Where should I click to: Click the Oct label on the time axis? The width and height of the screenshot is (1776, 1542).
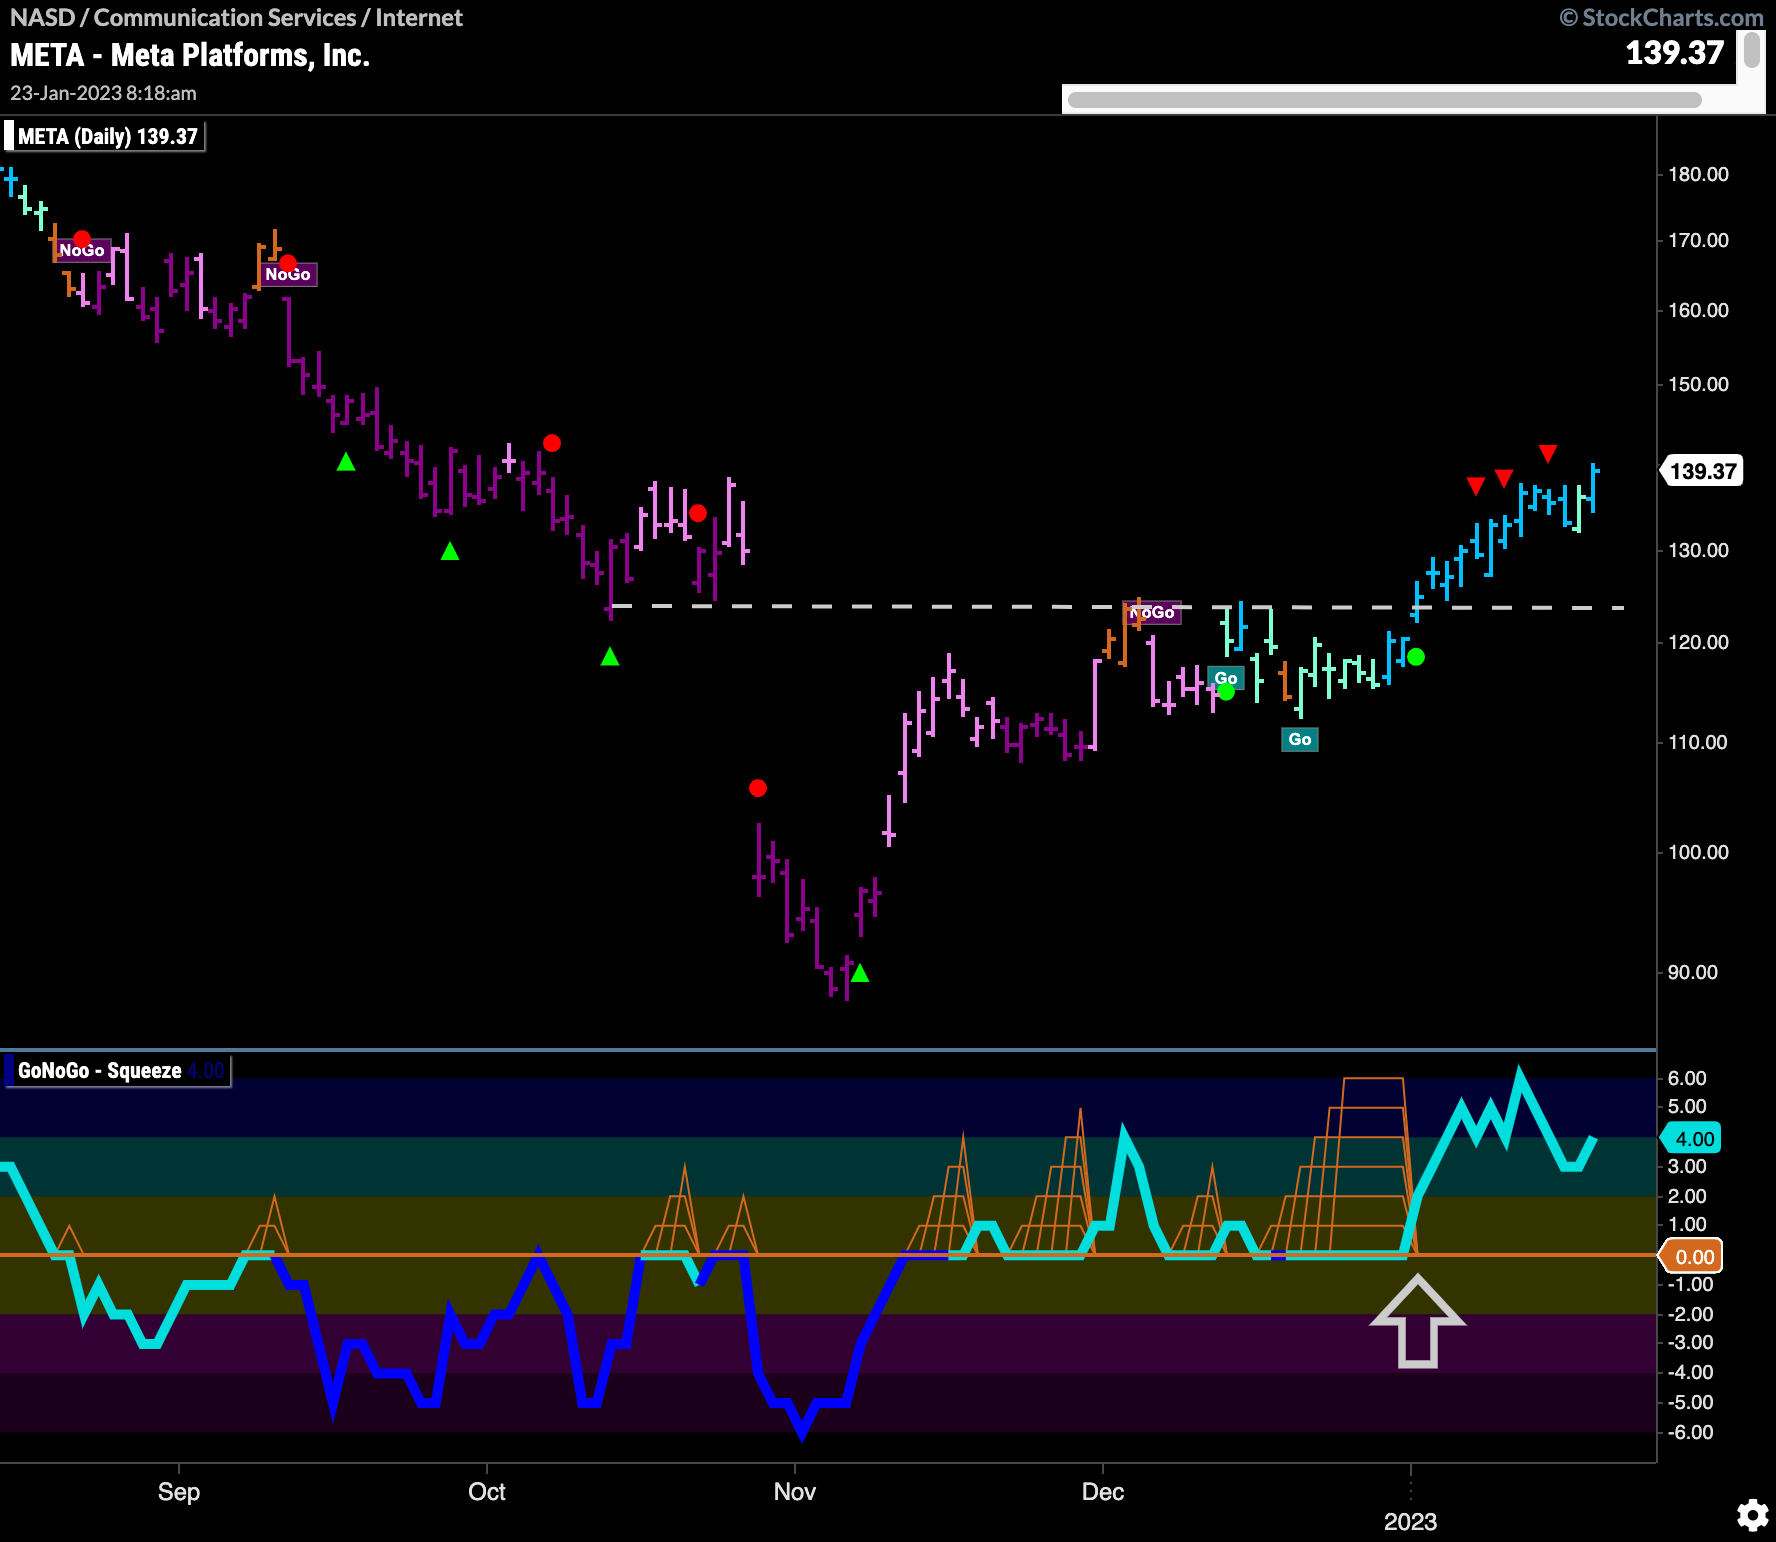point(487,1492)
